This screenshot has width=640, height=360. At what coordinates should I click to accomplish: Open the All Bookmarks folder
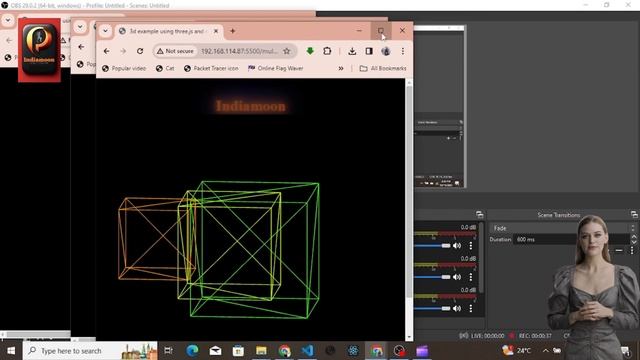[x=383, y=69]
